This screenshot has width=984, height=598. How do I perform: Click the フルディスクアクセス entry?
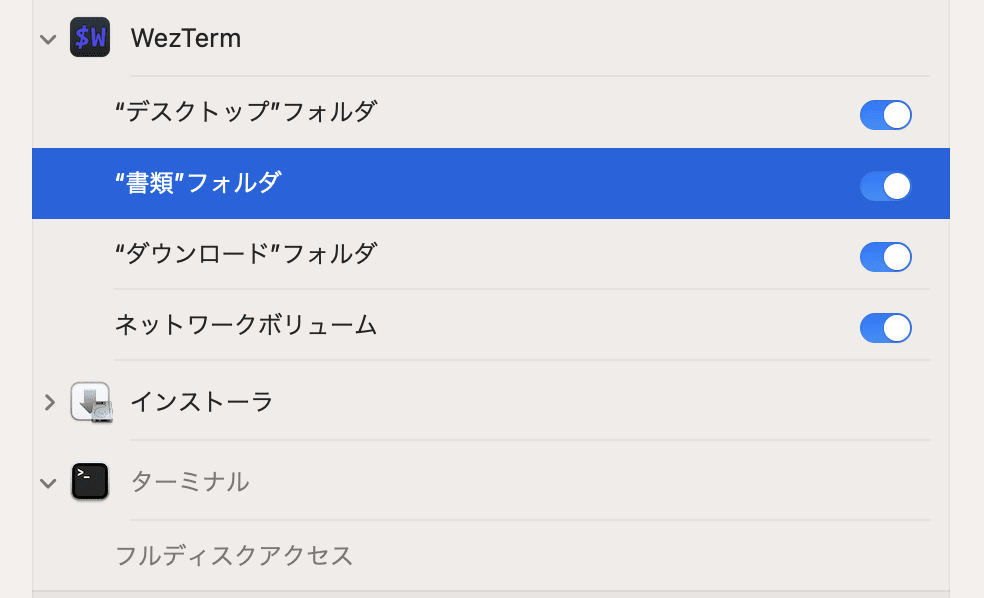(234, 556)
